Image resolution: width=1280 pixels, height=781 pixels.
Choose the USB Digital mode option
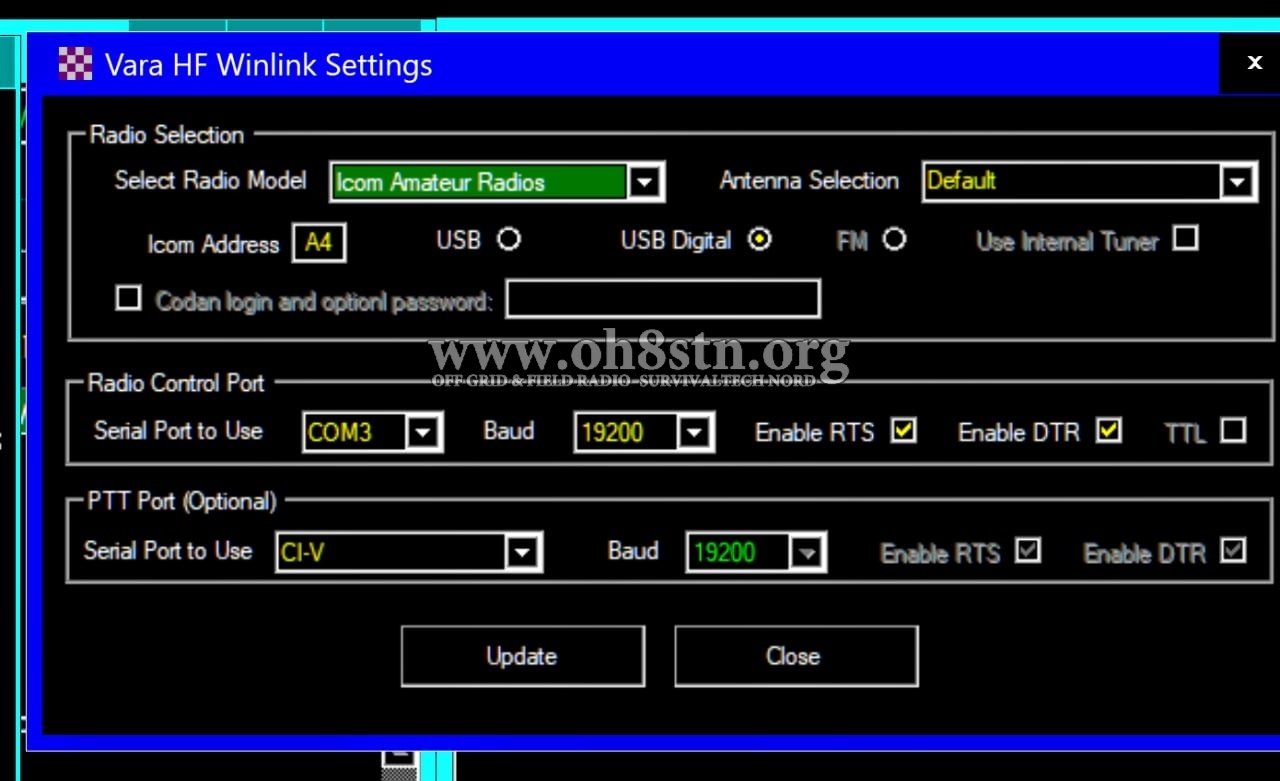tap(760, 240)
